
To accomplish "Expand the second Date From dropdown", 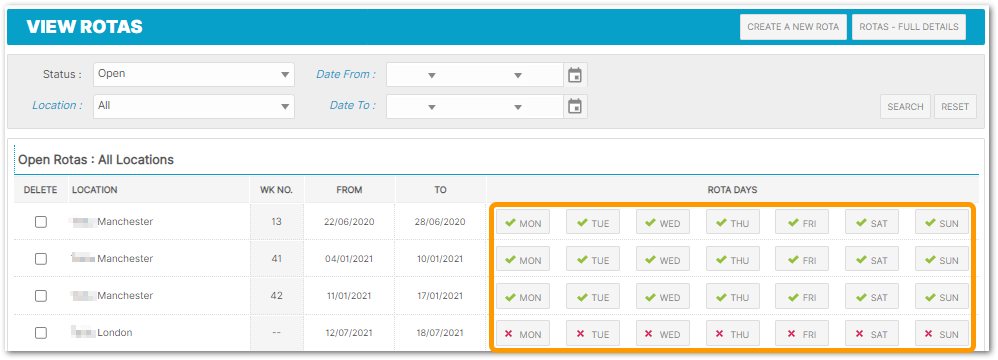I will (518, 75).
